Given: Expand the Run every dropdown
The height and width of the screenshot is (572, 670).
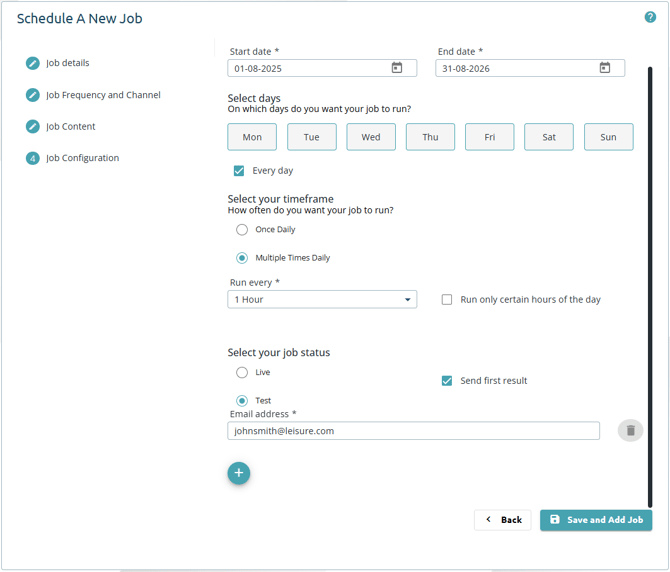Looking at the screenshot, I should pyautogui.click(x=322, y=299).
